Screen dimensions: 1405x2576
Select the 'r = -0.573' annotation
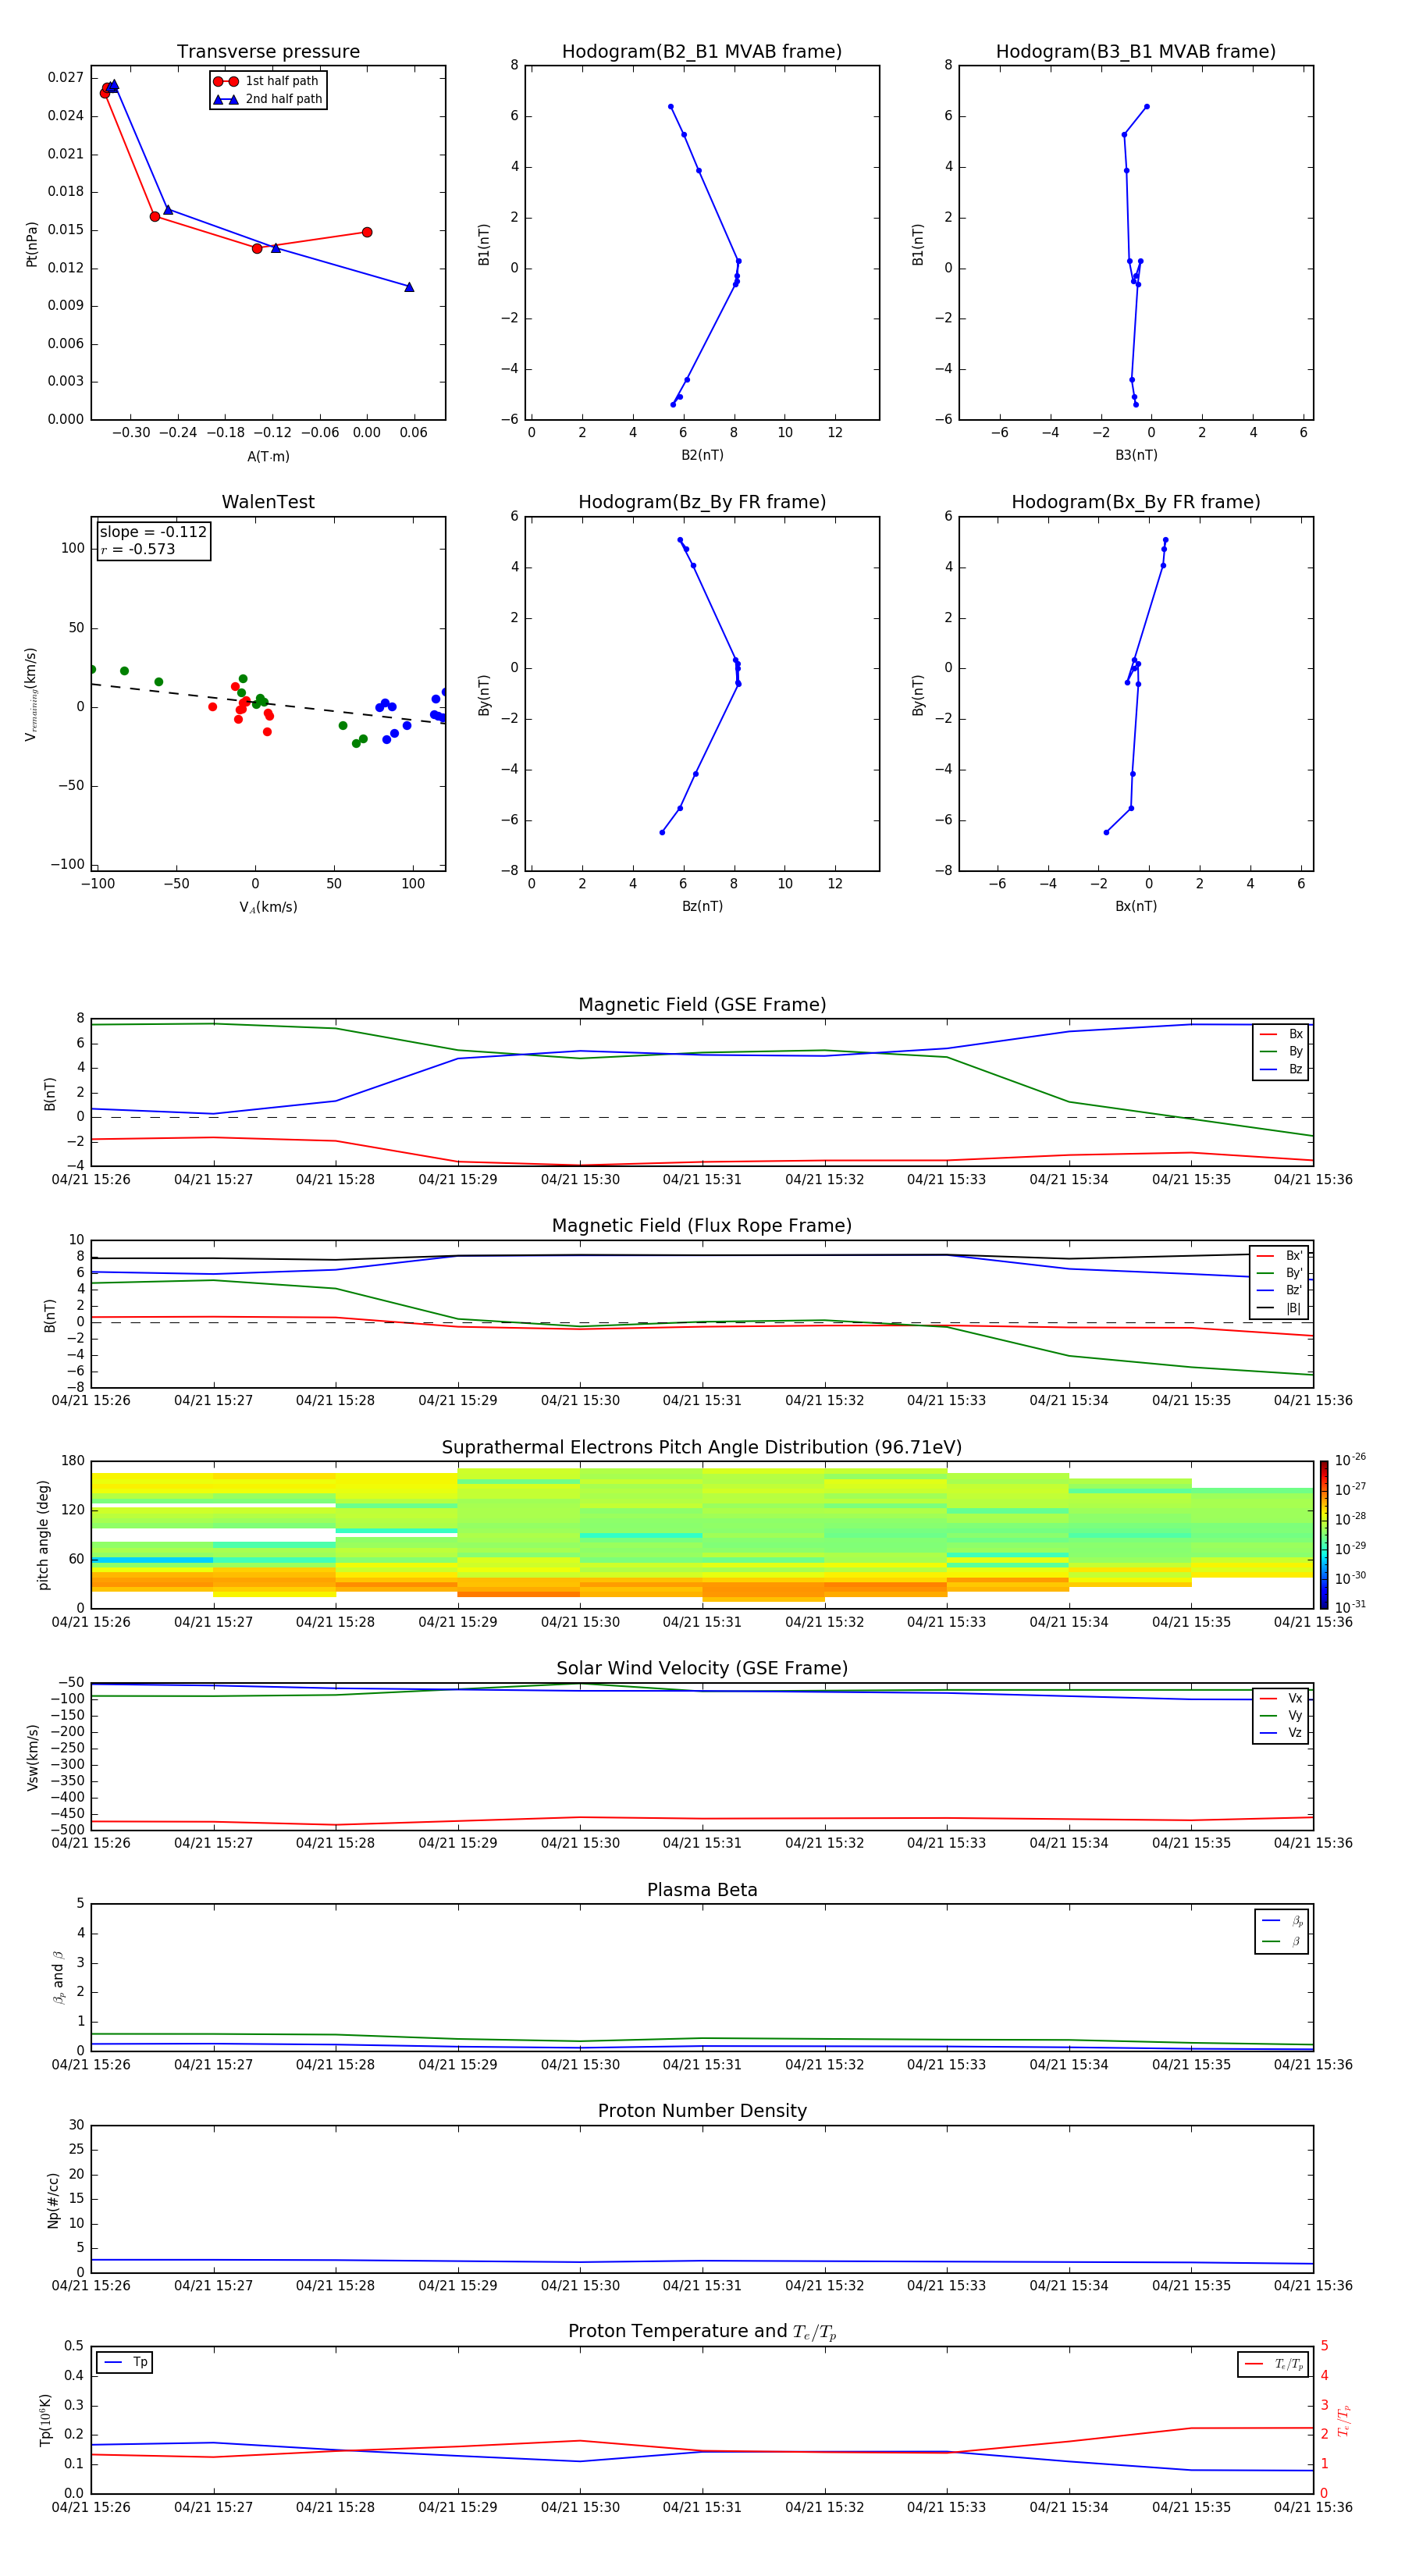138,549
